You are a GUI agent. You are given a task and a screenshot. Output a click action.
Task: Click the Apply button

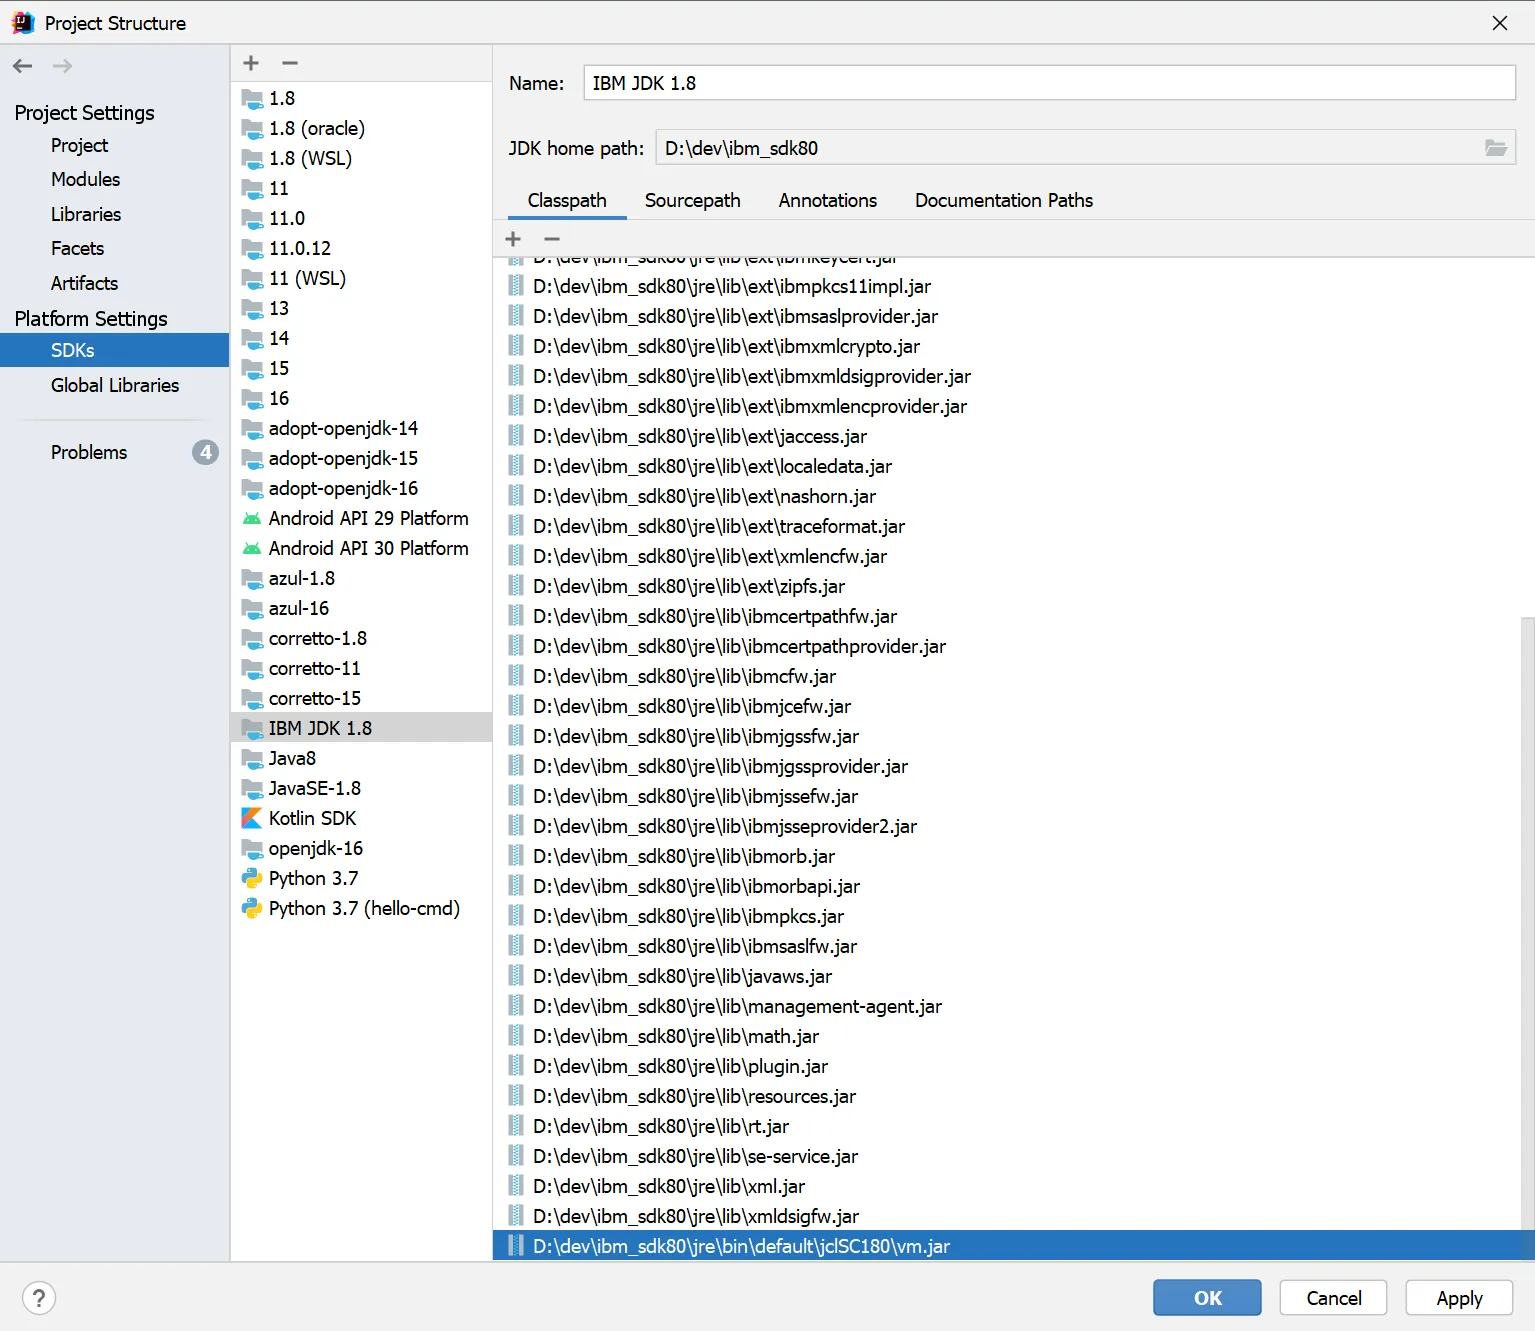click(x=1460, y=1298)
